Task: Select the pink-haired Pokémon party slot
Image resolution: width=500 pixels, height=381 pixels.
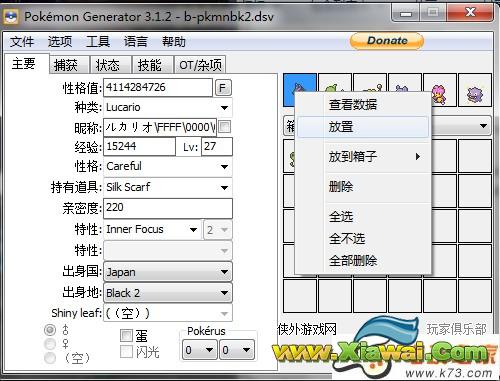Action: [440, 90]
